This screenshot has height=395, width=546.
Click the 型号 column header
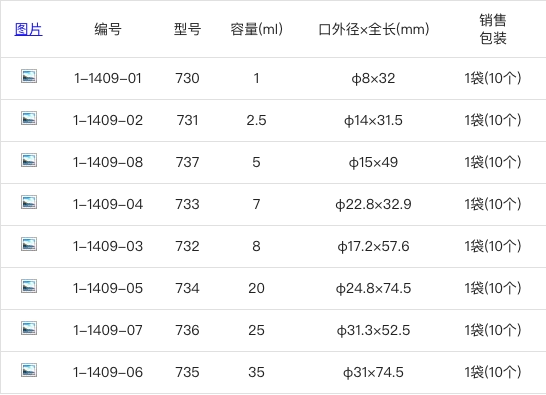coord(187,29)
